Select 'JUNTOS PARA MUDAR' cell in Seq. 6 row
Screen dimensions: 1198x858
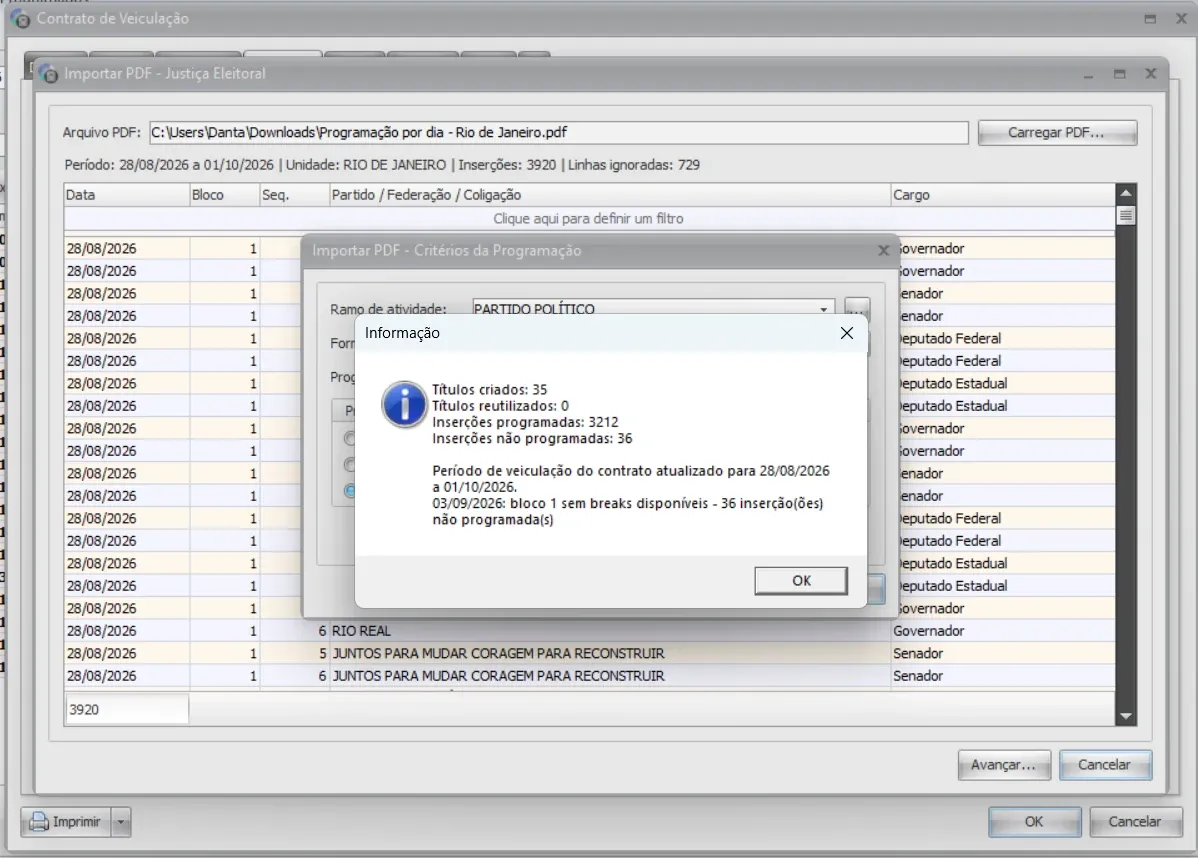click(x=610, y=676)
